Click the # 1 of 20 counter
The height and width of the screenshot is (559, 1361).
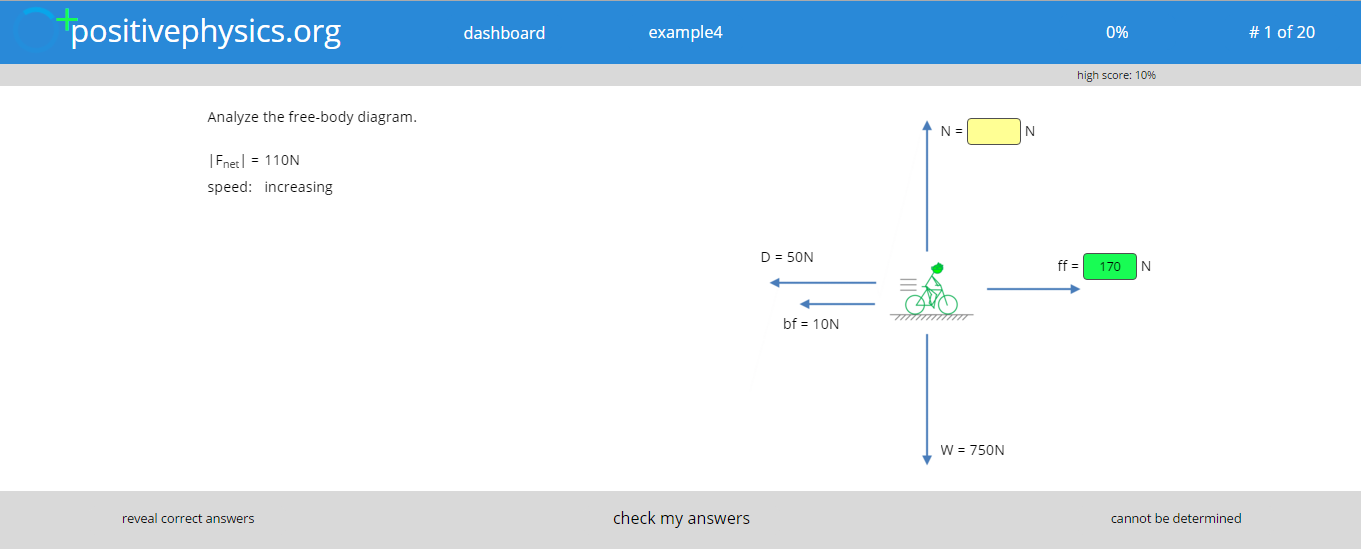pyautogui.click(x=1282, y=32)
